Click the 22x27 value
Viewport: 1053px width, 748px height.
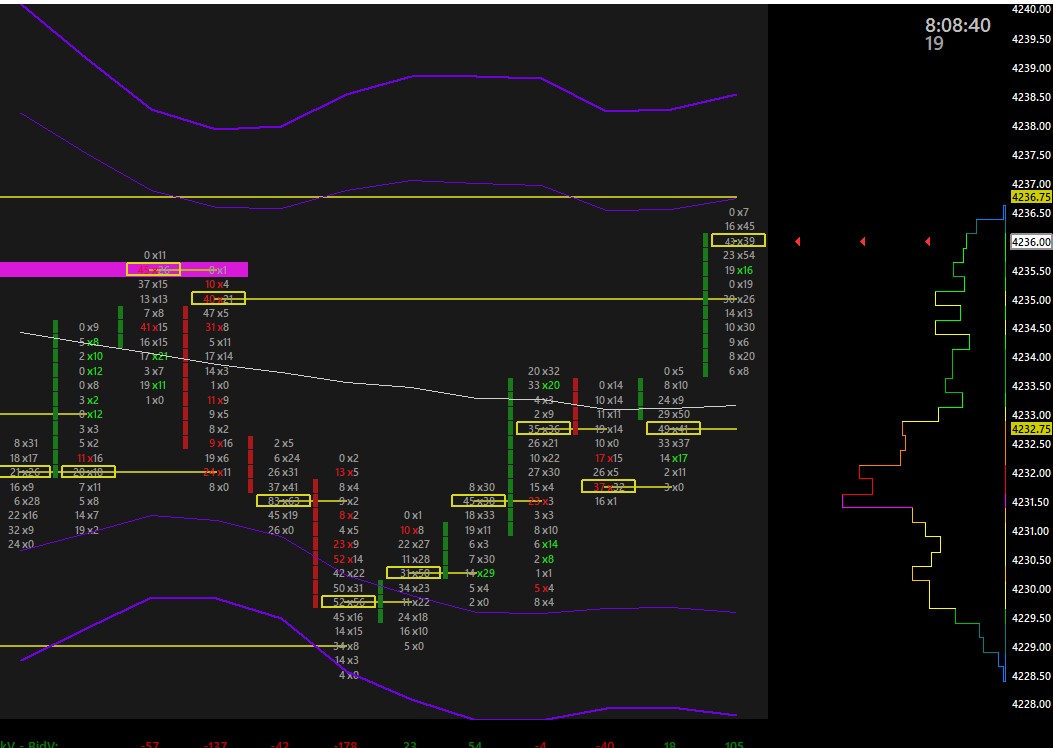click(414, 544)
